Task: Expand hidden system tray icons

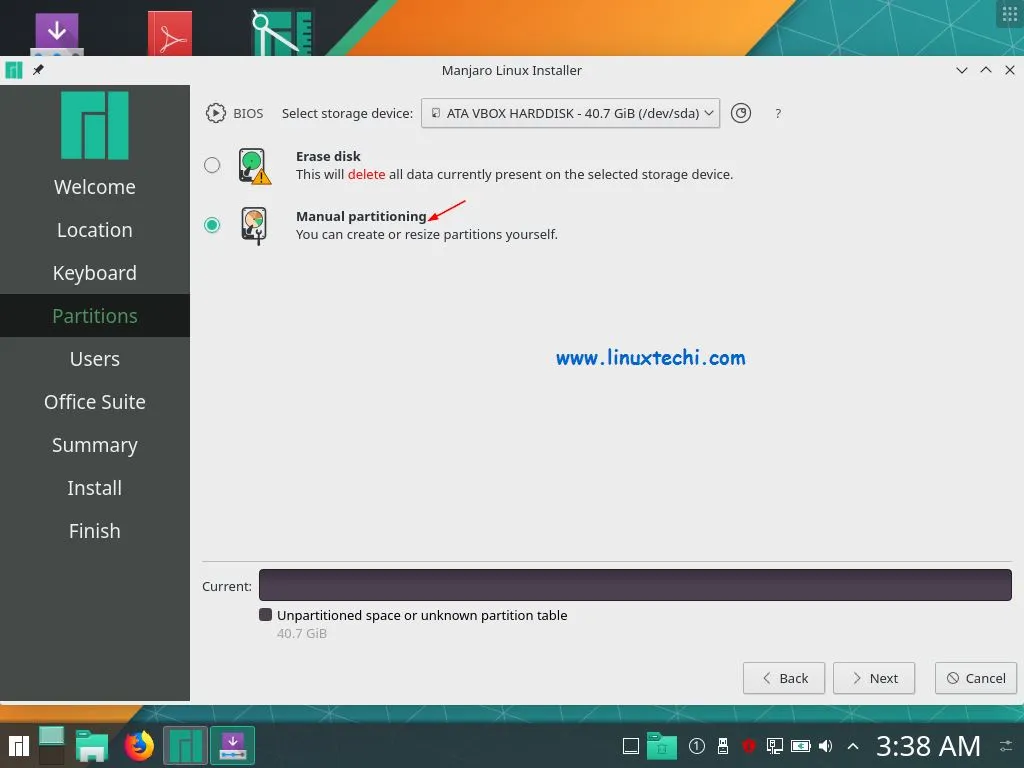Action: coord(853,745)
